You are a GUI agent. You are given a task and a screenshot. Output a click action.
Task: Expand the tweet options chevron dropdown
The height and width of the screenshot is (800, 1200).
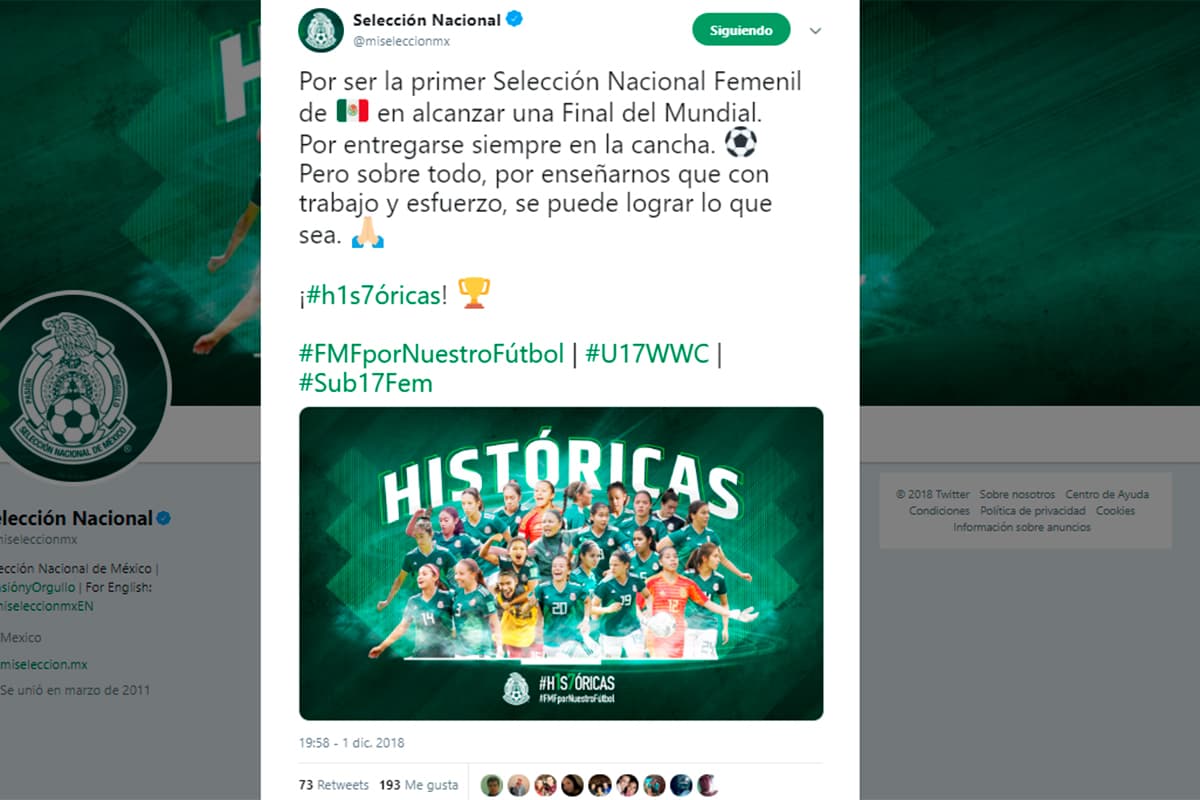coord(815,31)
